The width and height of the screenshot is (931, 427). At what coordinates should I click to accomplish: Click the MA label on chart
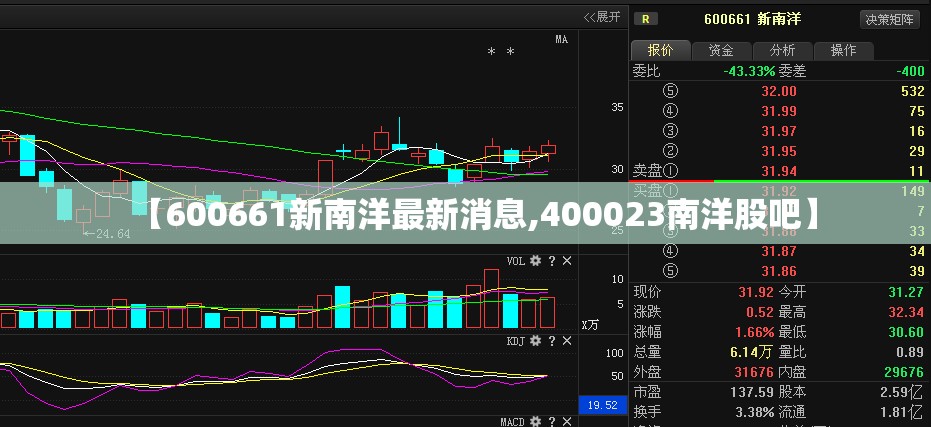562,40
